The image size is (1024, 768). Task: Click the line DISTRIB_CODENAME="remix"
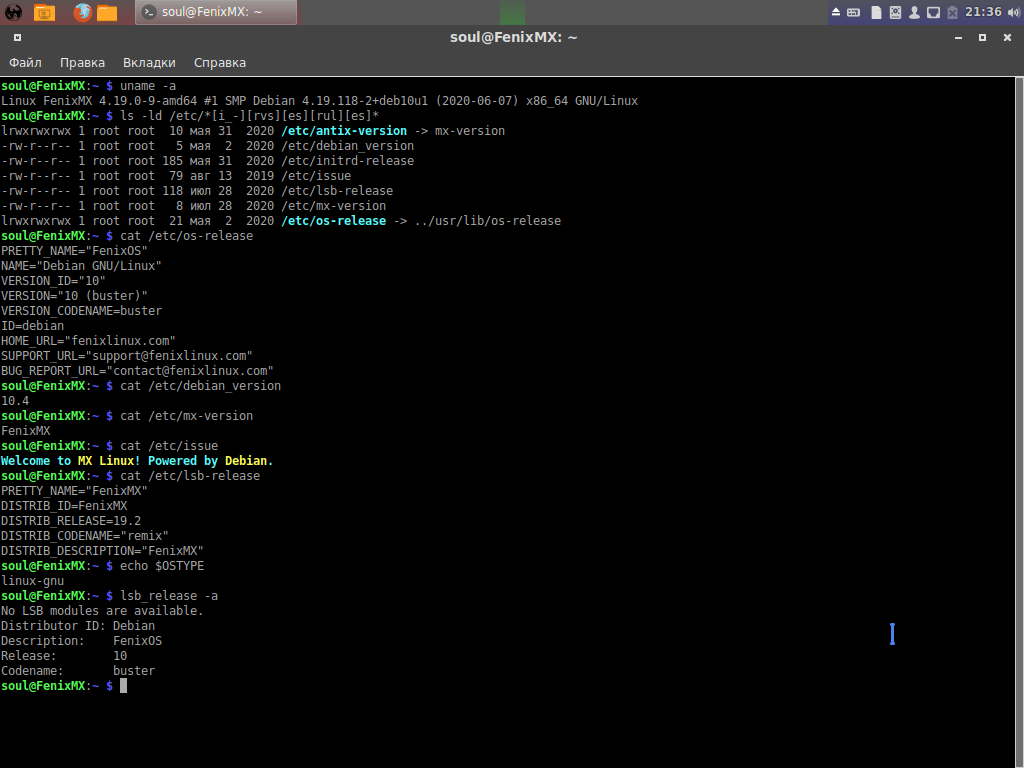click(85, 536)
